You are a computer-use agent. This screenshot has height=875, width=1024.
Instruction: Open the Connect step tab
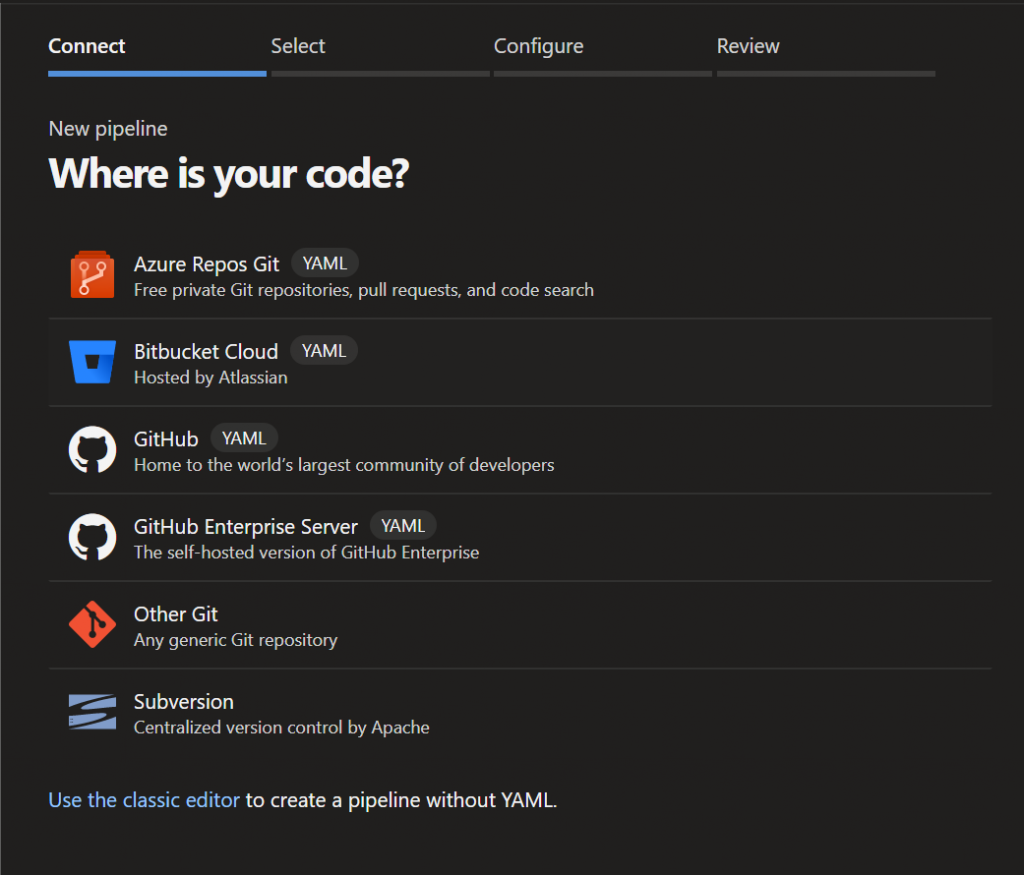pos(157,55)
